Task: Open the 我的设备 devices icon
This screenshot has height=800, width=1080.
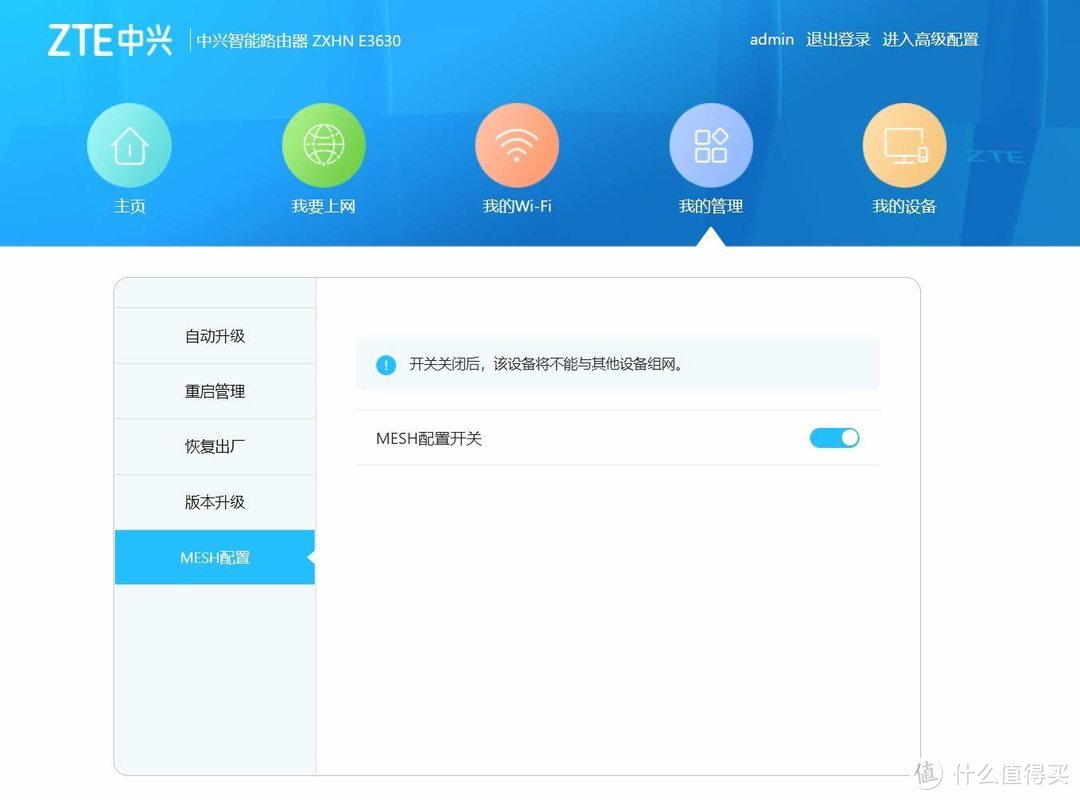Action: tap(904, 143)
